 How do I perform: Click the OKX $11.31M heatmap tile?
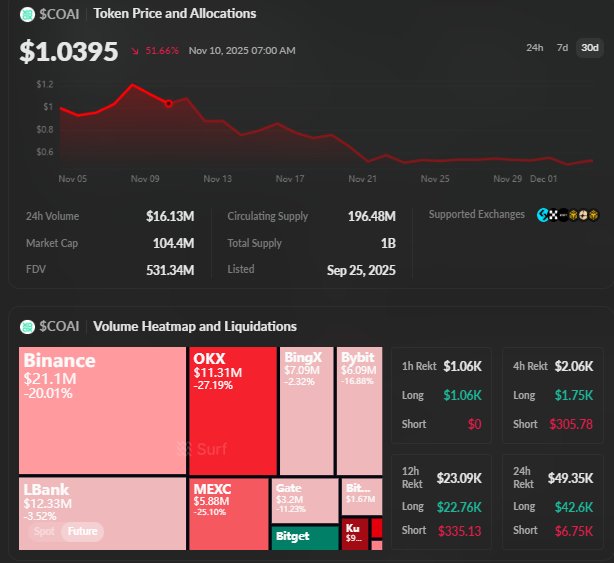[232, 410]
